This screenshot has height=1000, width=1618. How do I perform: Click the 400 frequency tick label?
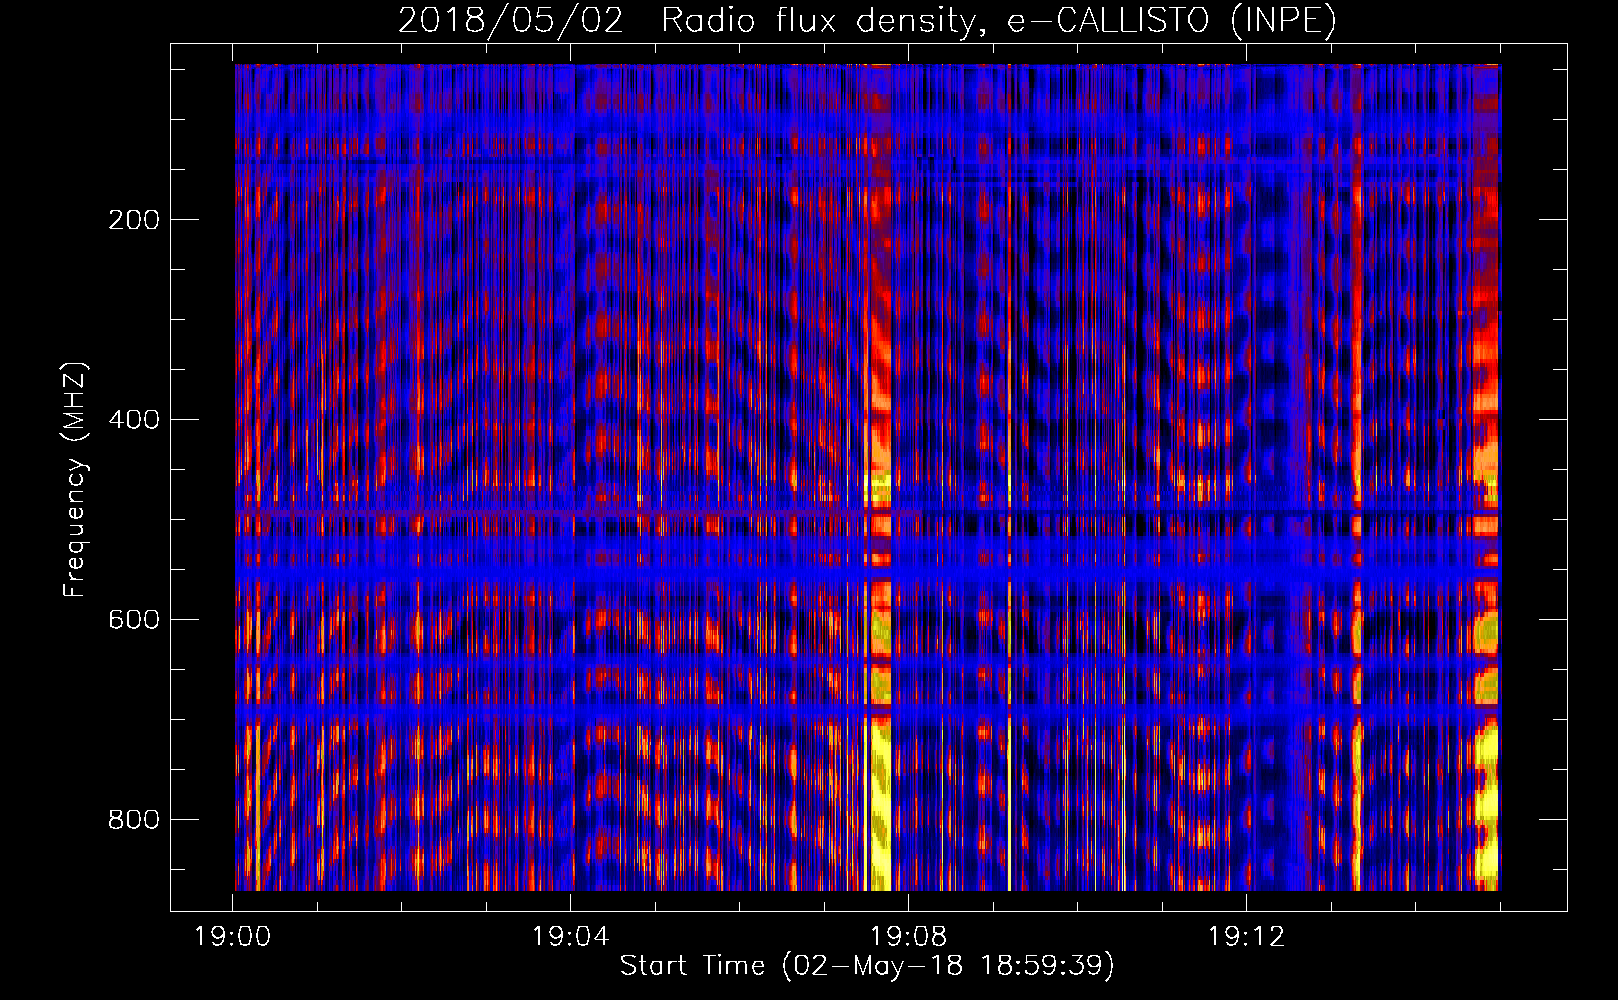(x=134, y=419)
